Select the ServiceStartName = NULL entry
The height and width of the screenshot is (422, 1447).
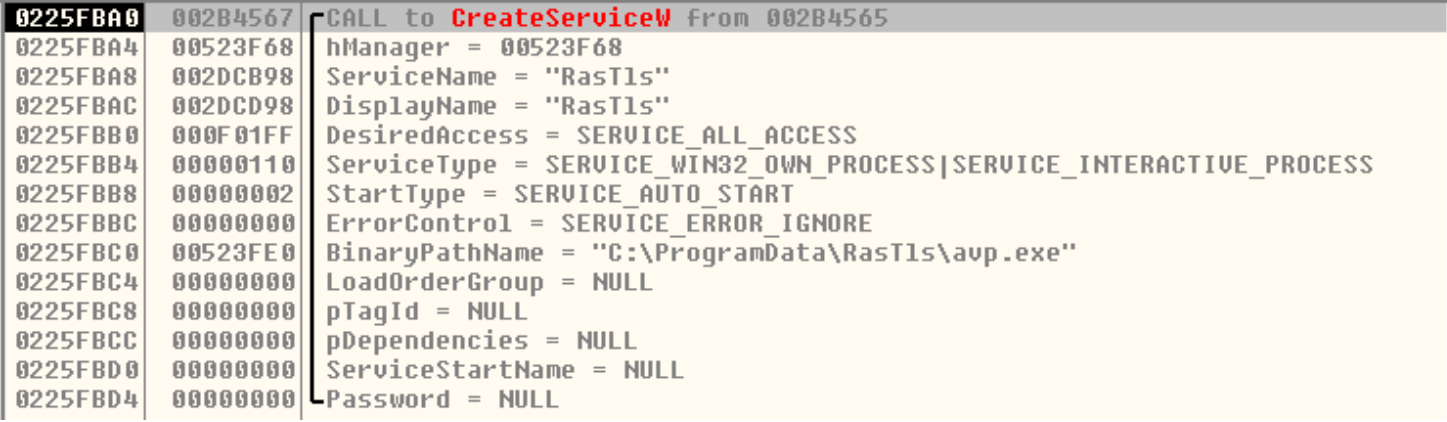(x=505, y=370)
